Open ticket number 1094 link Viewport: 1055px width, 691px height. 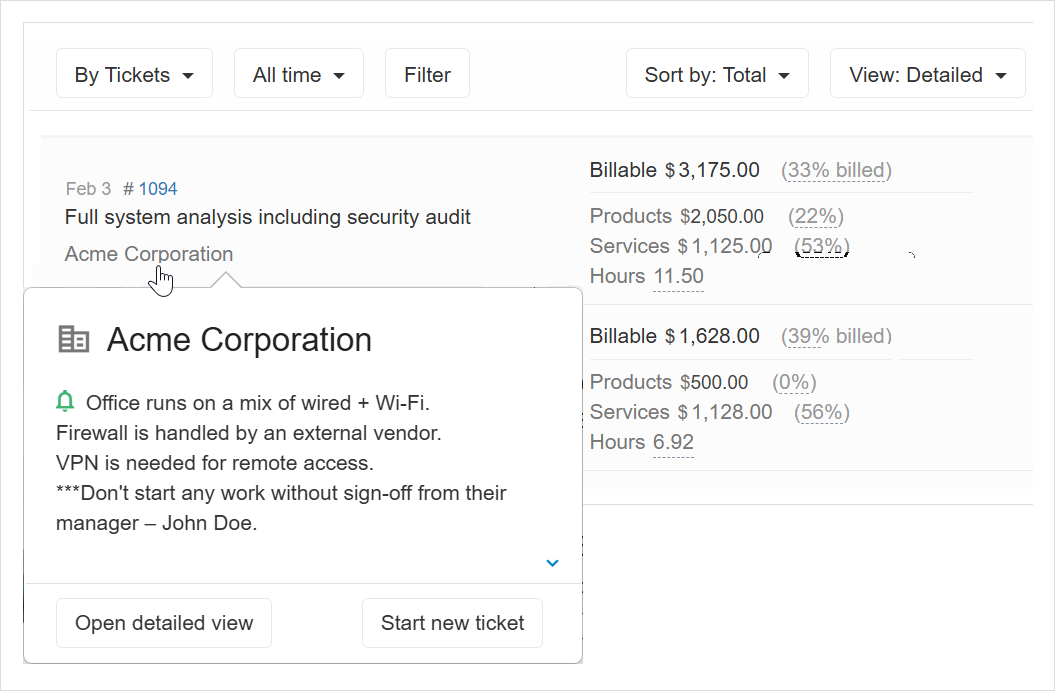[157, 189]
